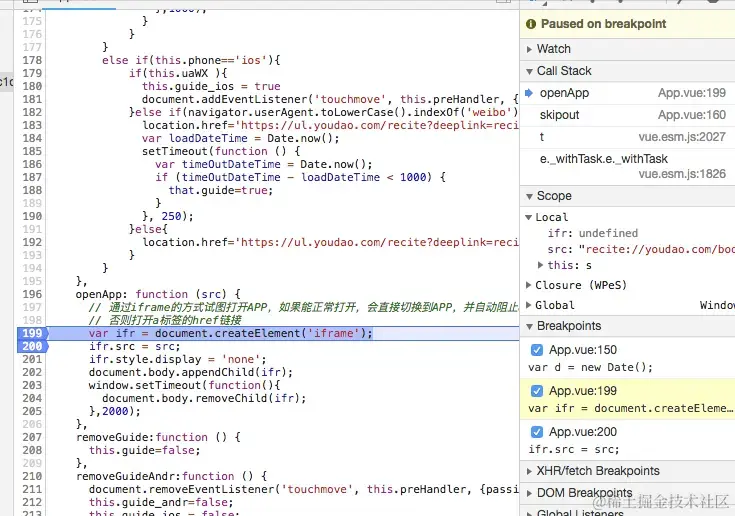Collapse the Local scope tree
The height and width of the screenshot is (516, 735).
528,217
